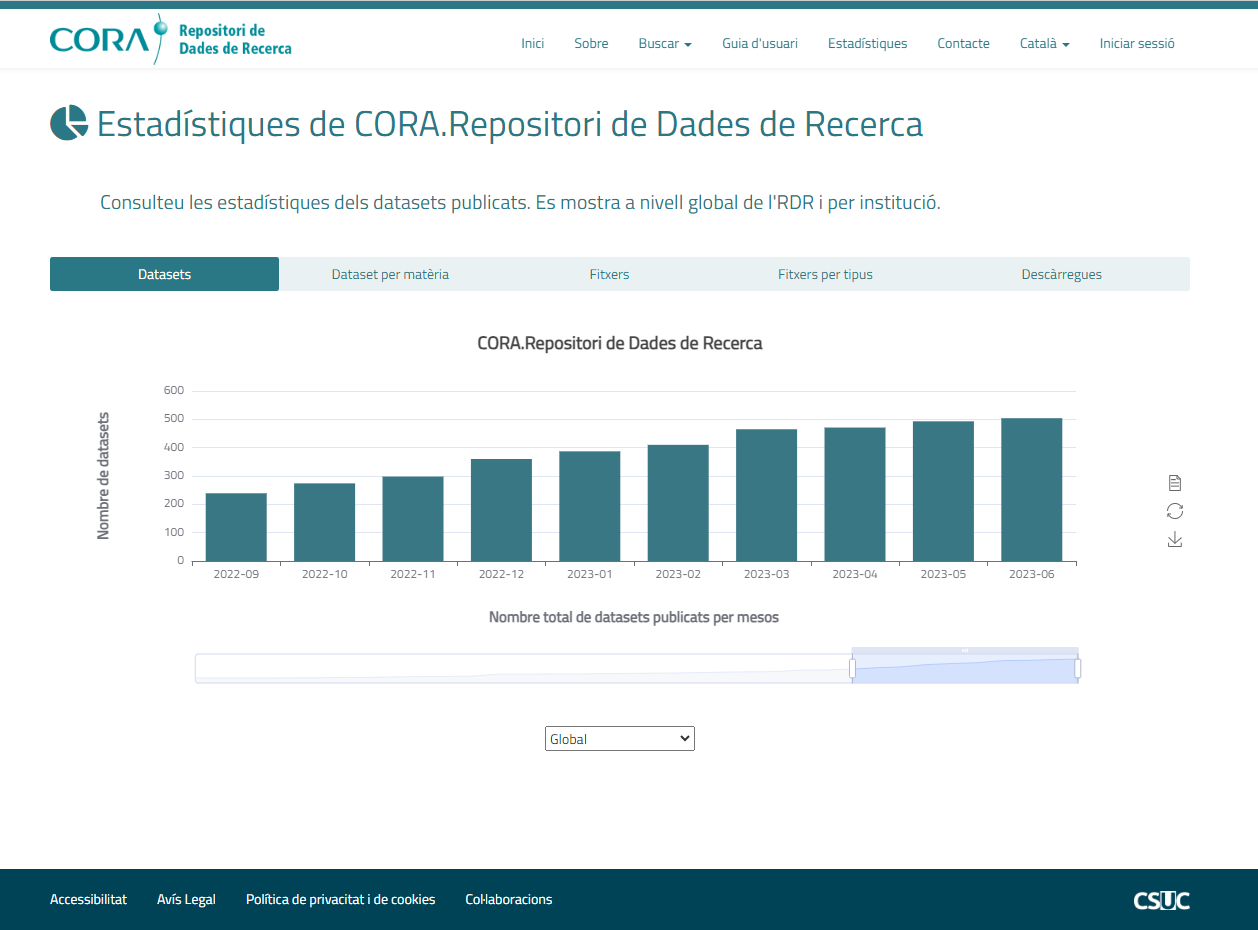The width and height of the screenshot is (1258, 930).
Task: Open Política de privacitat i de cookies
Action: point(341,899)
